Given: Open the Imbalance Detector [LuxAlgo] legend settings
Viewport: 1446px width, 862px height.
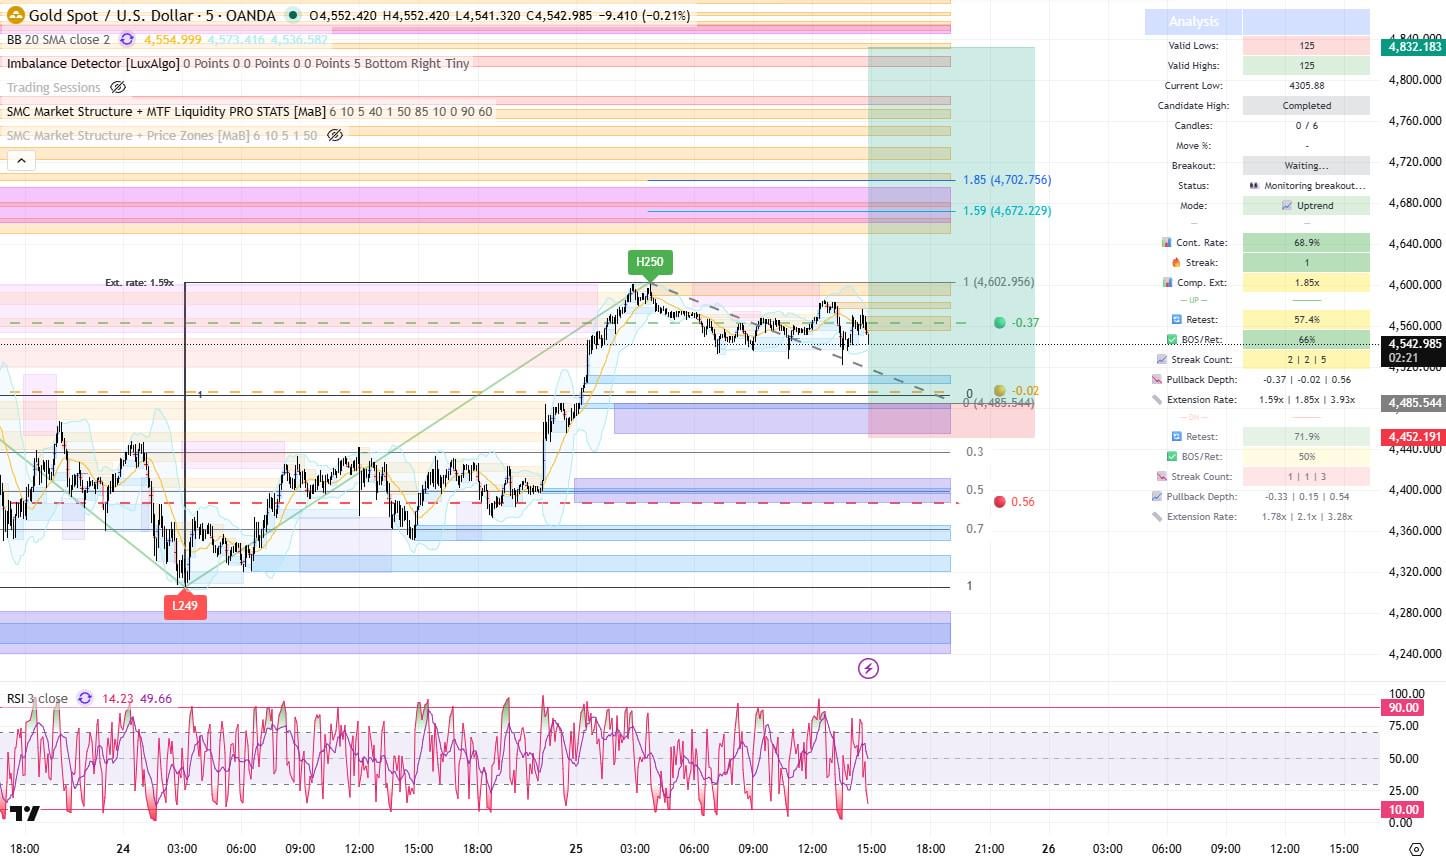Looking at the screenshot, I should pyautogui.click(x=95, y=63).
